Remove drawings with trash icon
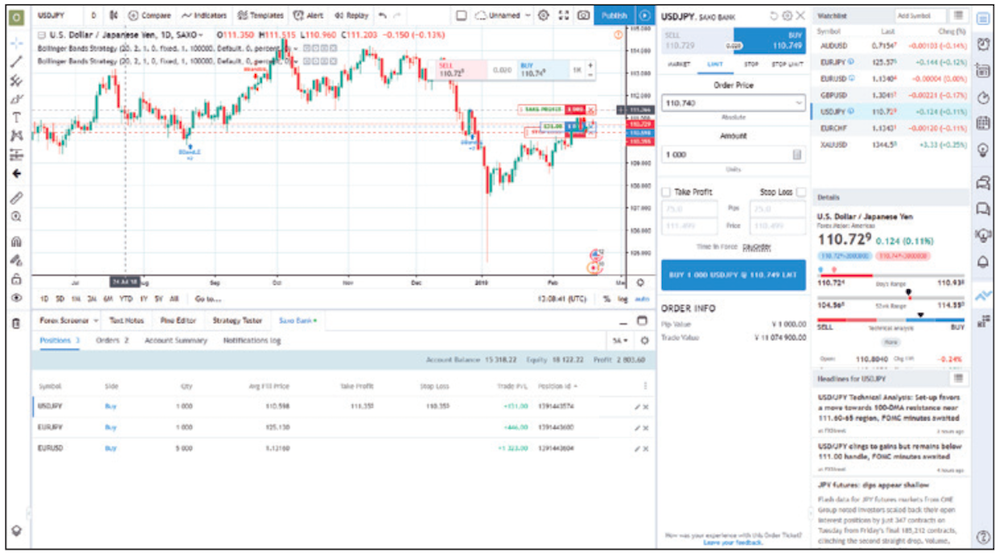This screenshot has width=1000, height=557. pyautogui.click(x=16, y=323)
